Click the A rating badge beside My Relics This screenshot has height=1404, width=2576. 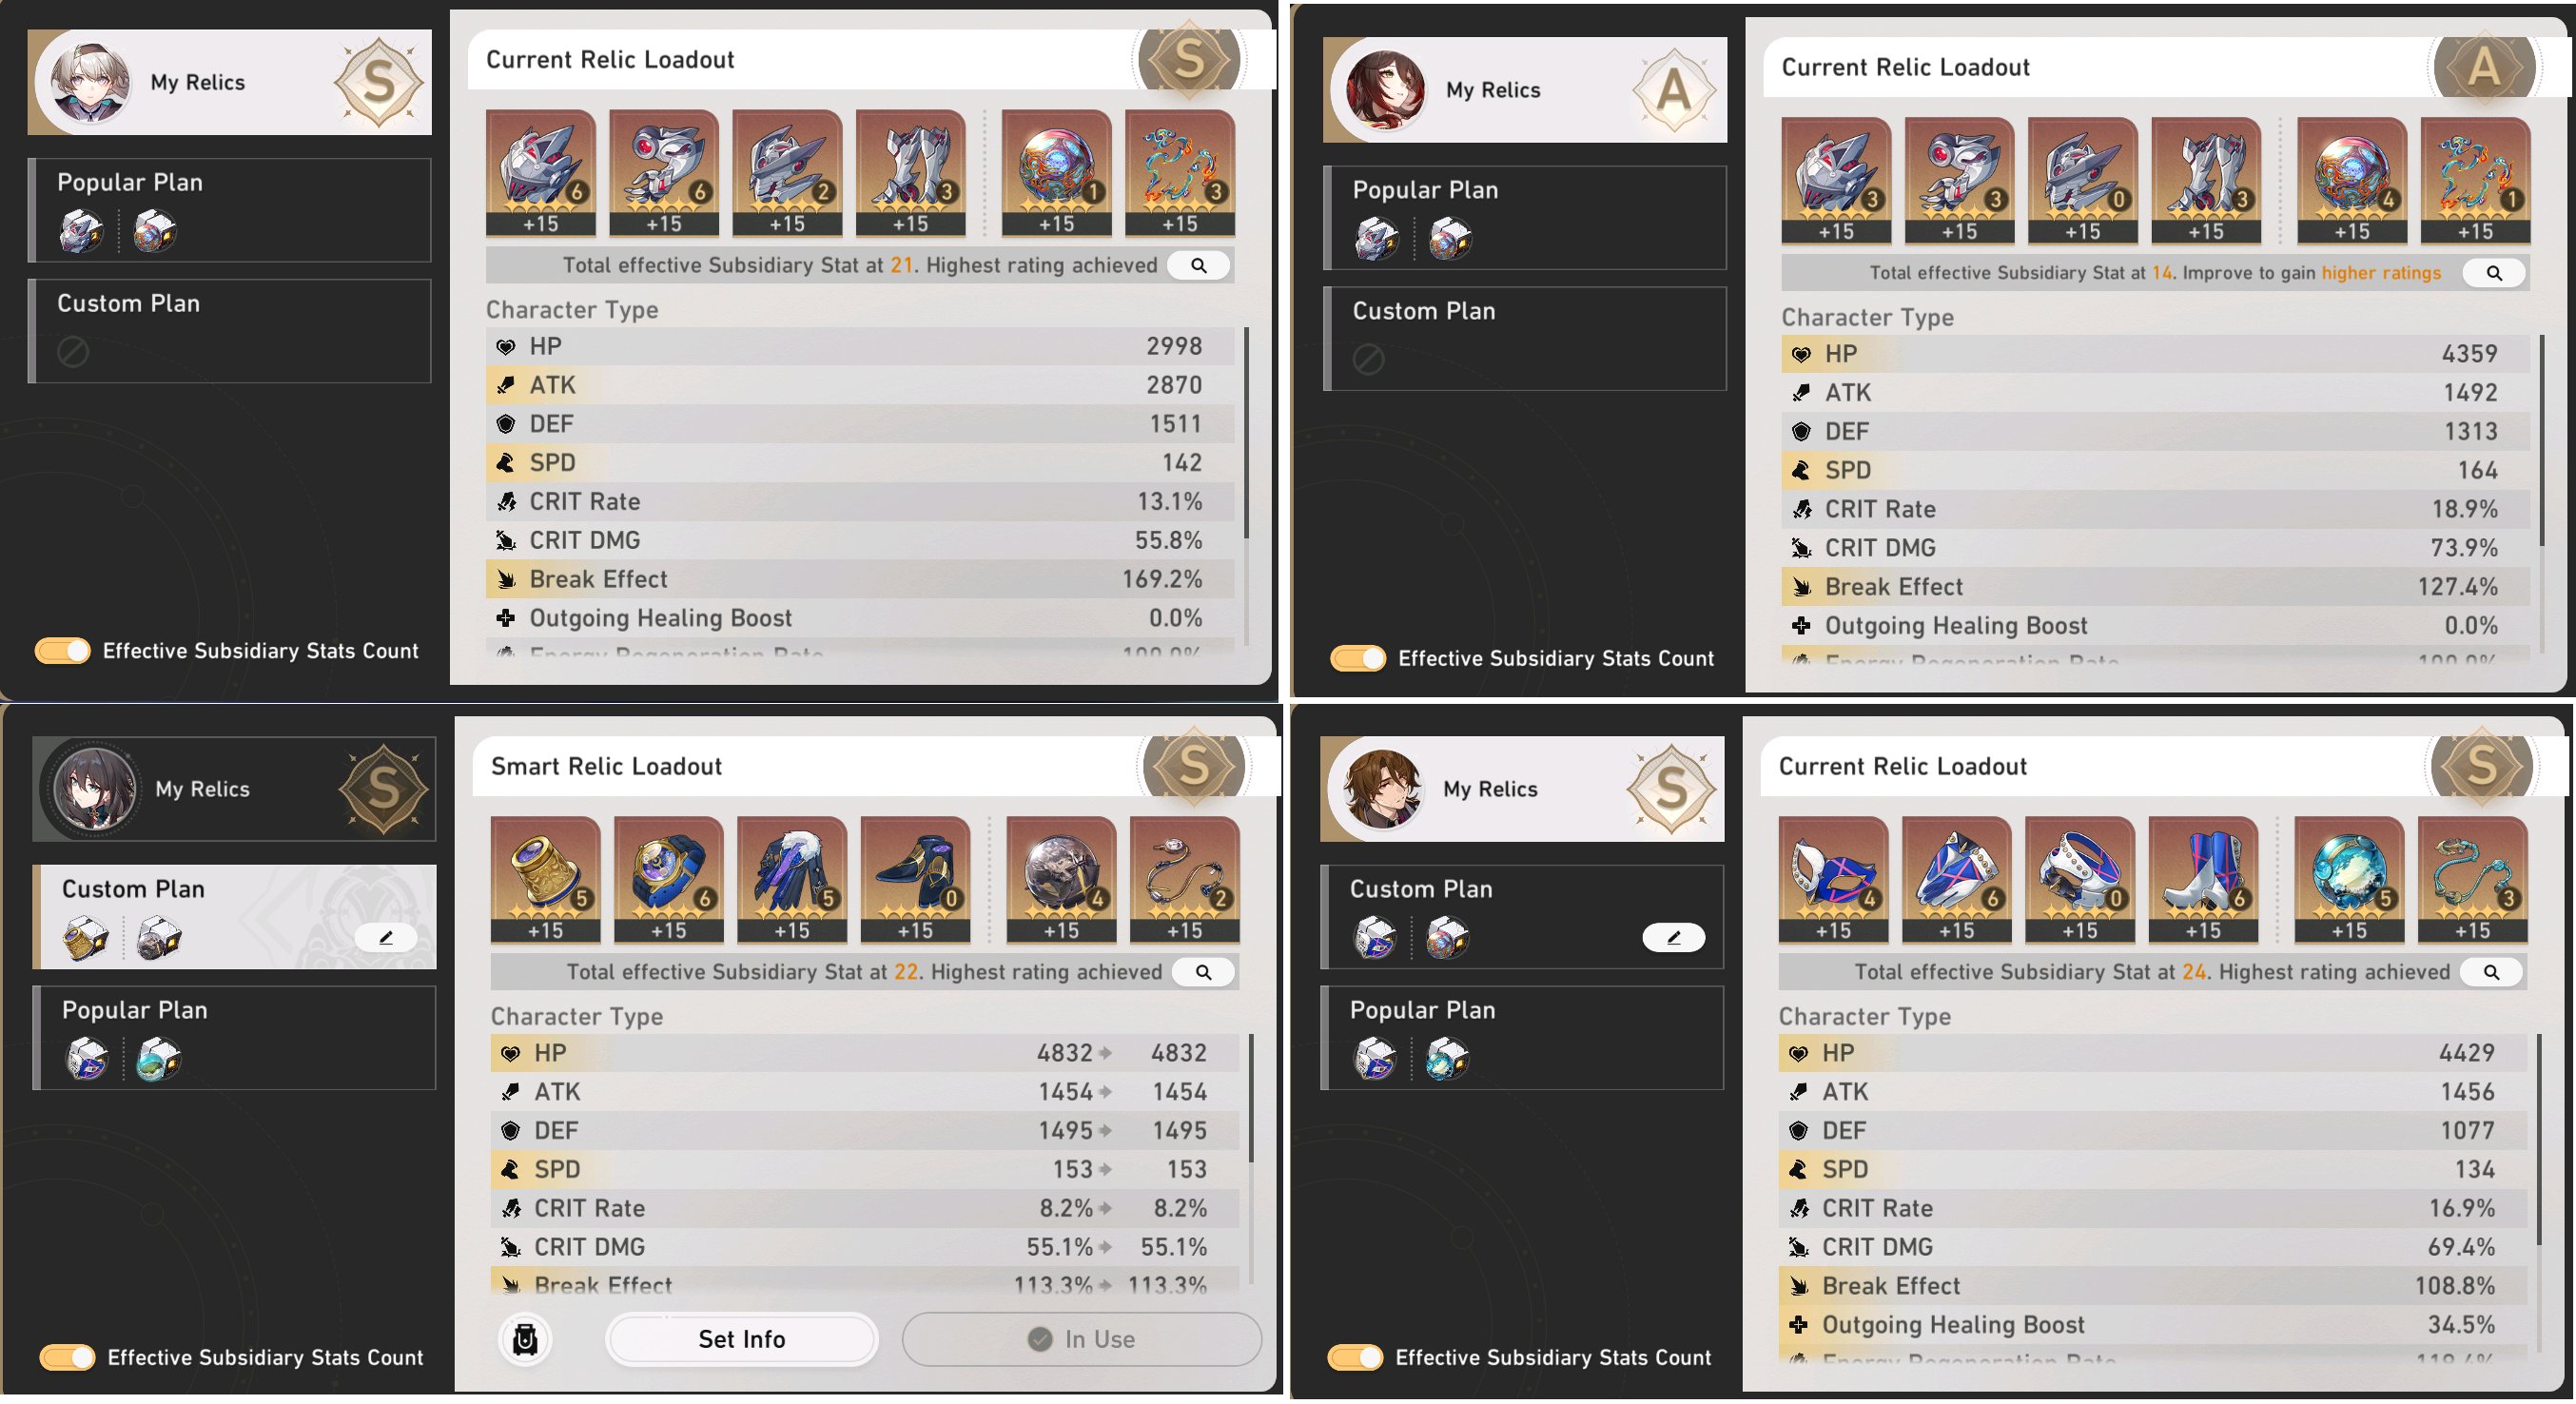tap(1673, 91)
